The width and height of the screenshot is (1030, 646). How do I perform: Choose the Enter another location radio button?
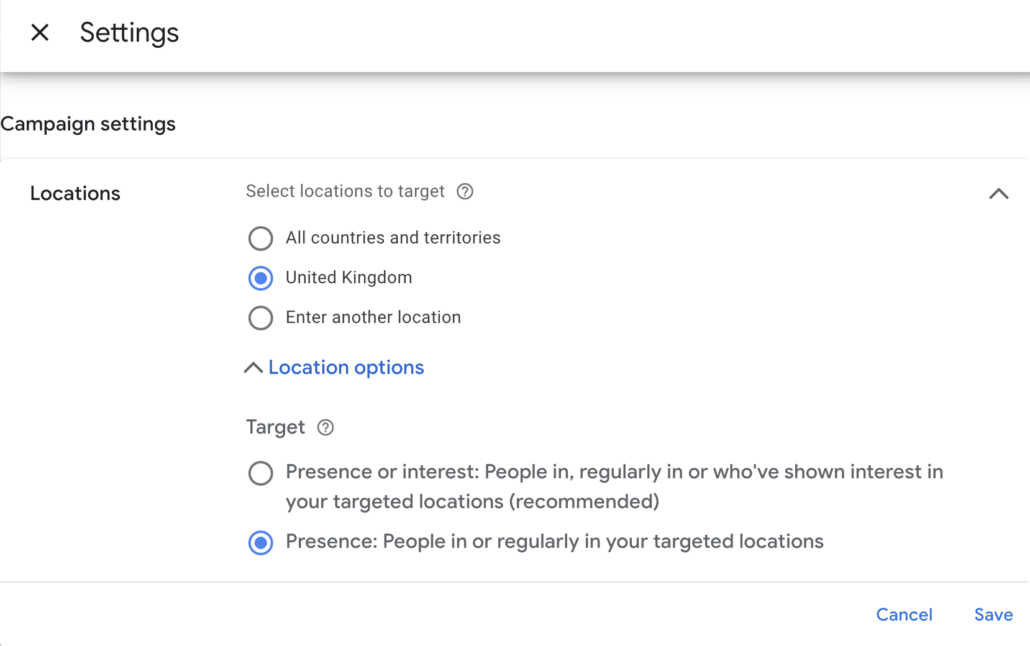tap(261, 317)
